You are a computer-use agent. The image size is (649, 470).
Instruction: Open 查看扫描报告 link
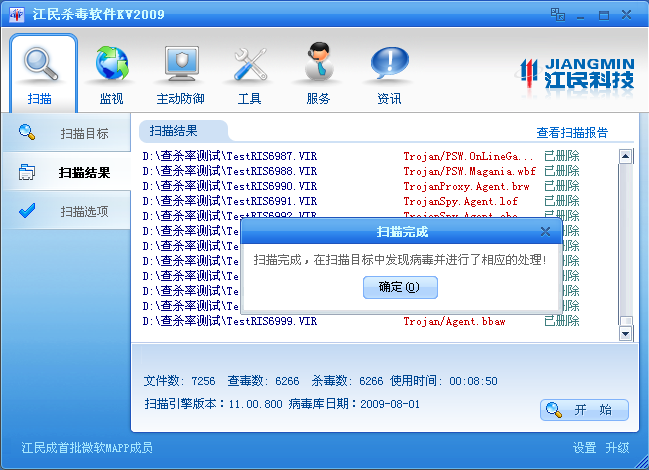pos(572,133)
